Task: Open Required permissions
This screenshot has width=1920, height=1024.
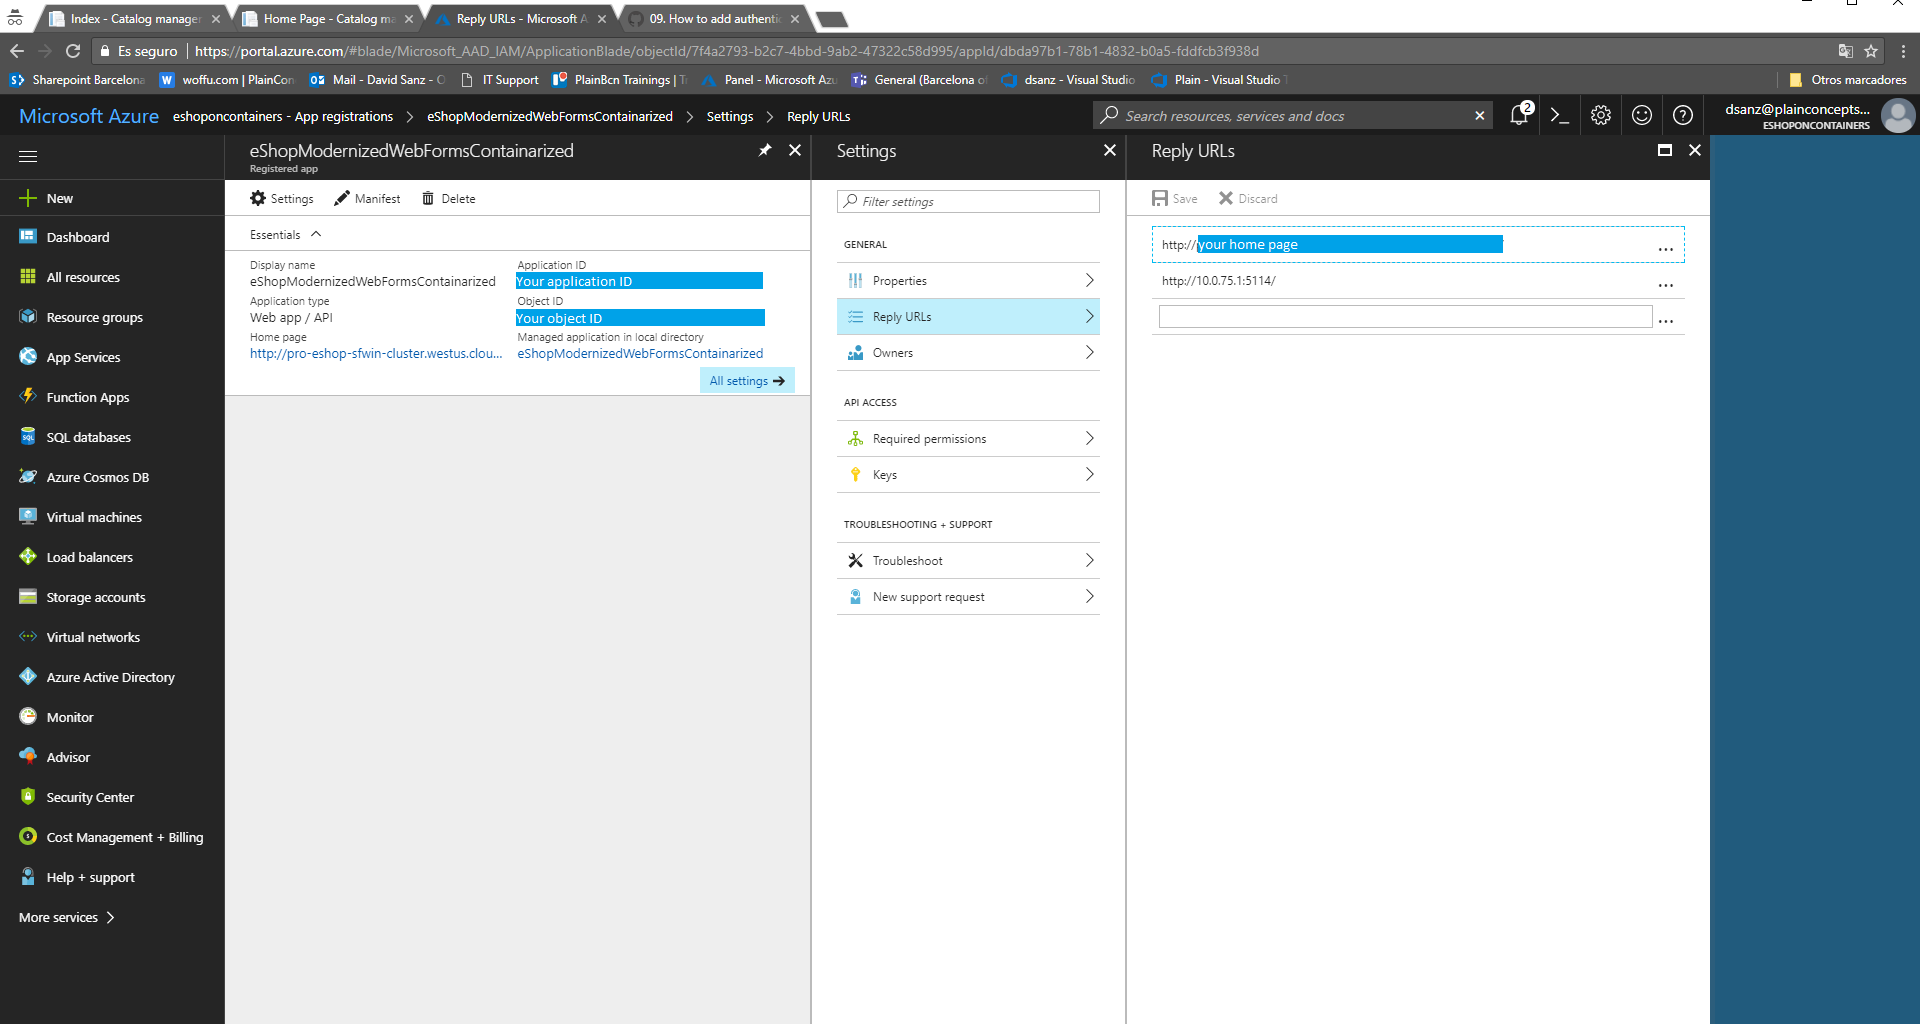Action: 968,439
